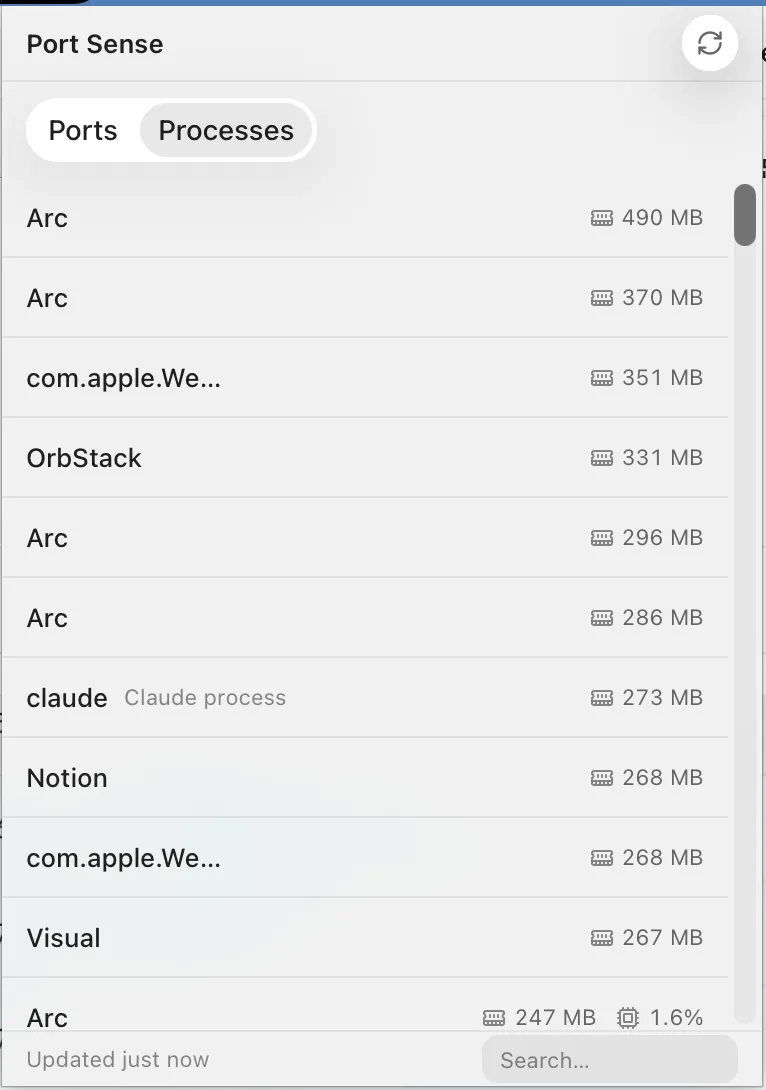The image size is (766, 1090).
Task: Select the Arc process using 370 MB
Action: pyautogui.click(x=365, y=298)
